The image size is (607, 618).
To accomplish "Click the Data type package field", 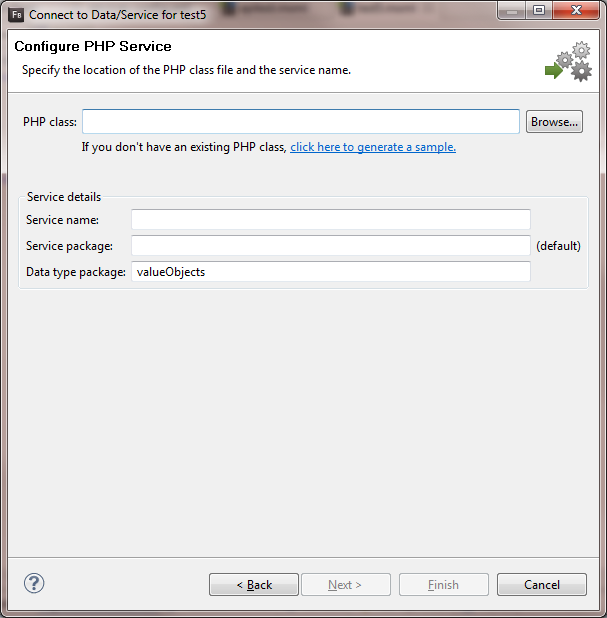I will tap(330, 272).
